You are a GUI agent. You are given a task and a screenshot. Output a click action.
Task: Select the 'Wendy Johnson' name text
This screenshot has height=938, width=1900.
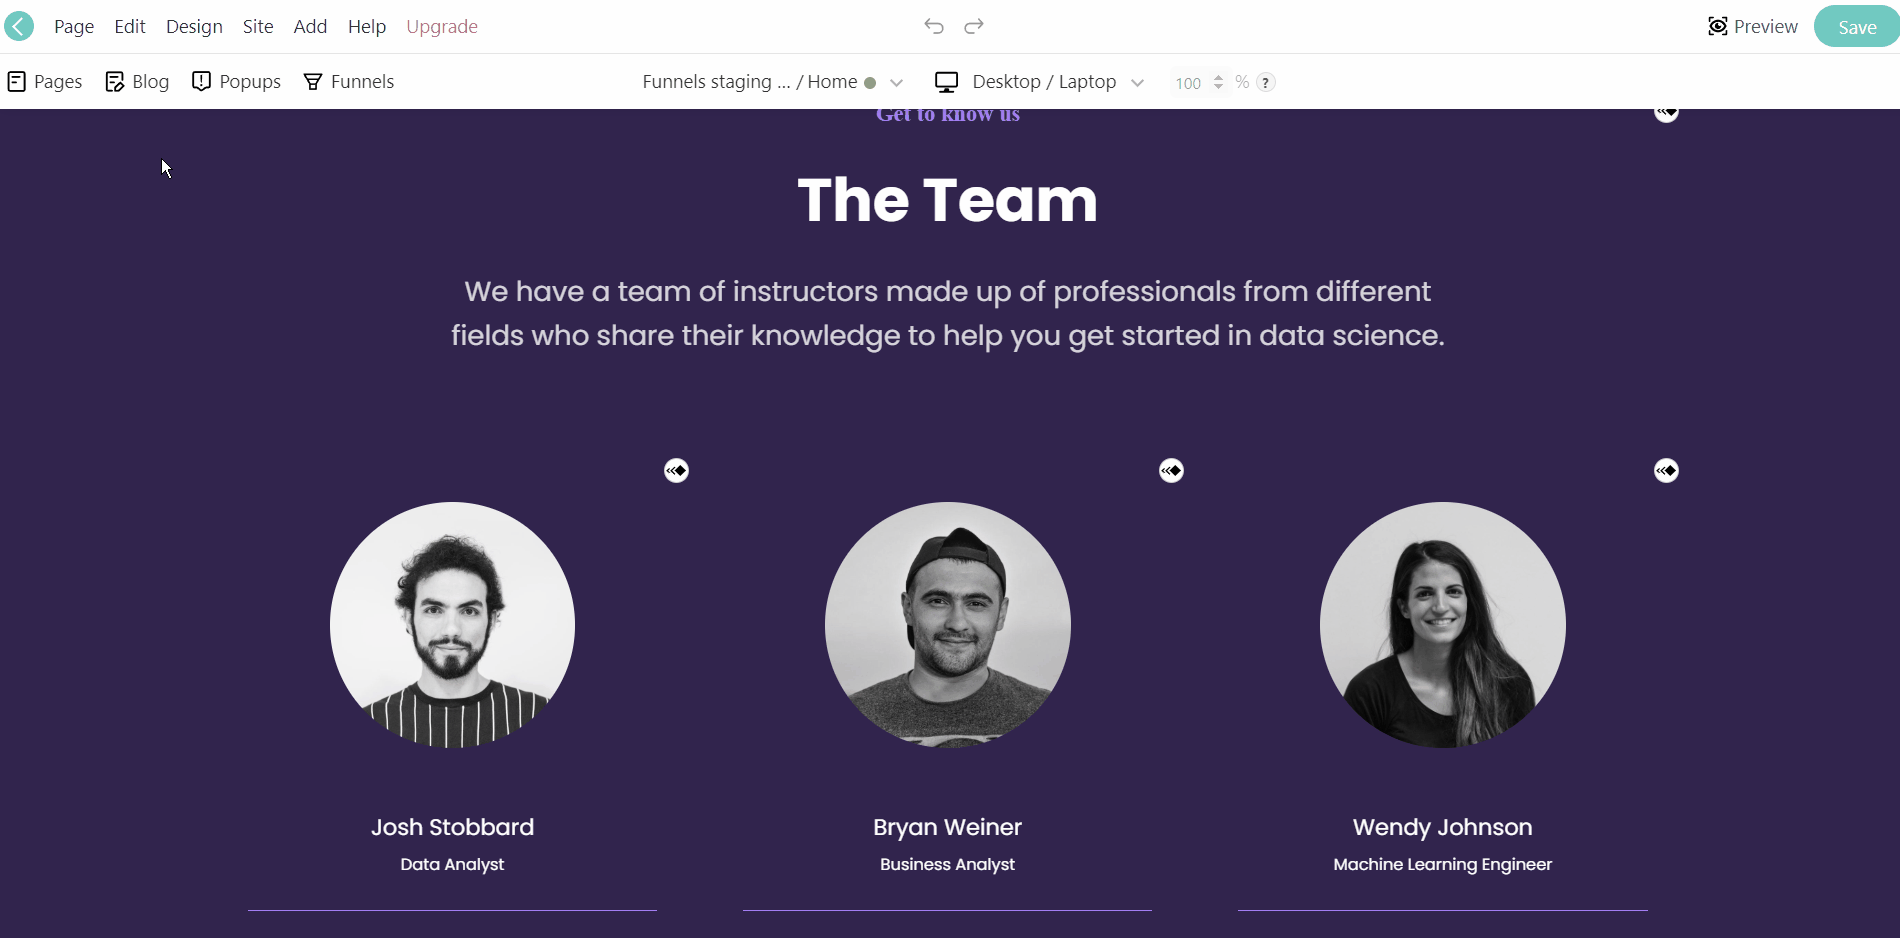coord(1443,827)
